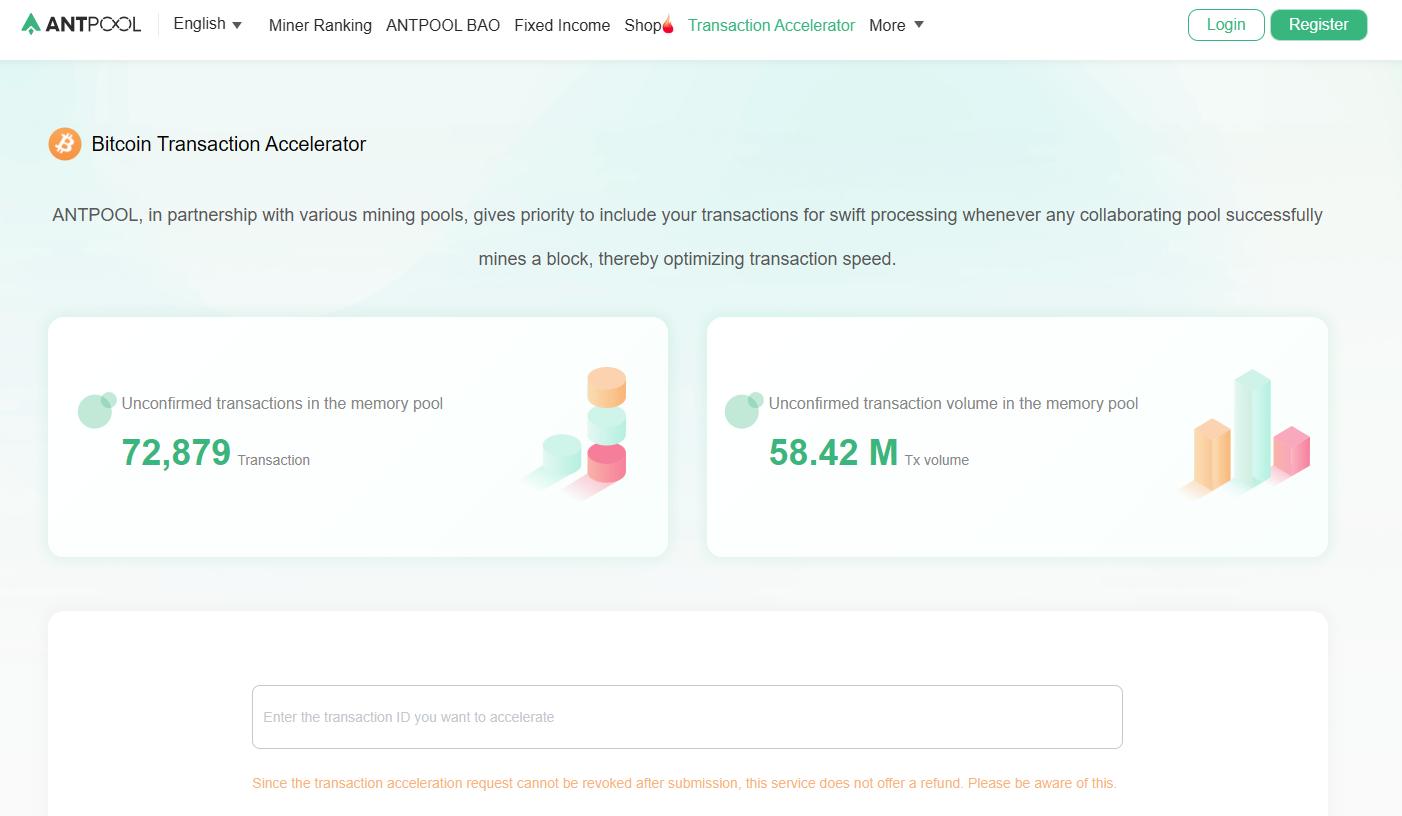This screenshot has height=816, width=1402.
Task: Click the 'Tx volume' unit label
Action: [937, 461]
